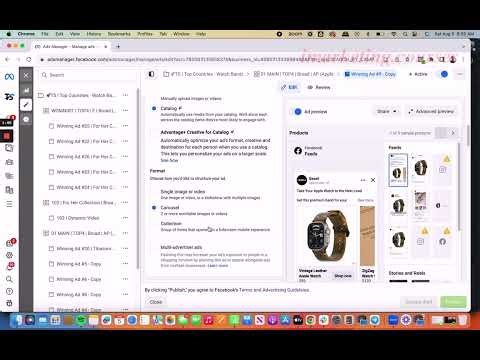Open the File menu
Image resolution: width=480 pixels, height=360 pixels.
[x=45, y=34]
